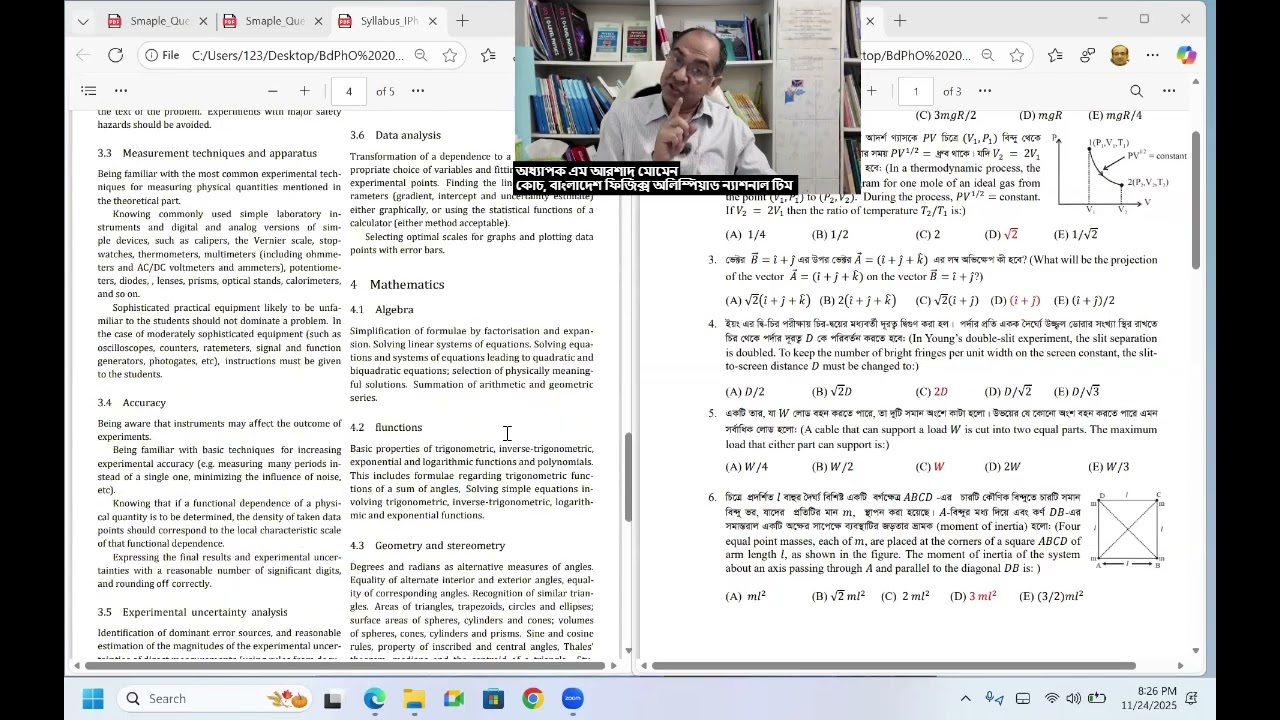
Task: Open more options beside the contents icon
Action: pyautogui.click(x=121, y=91)
